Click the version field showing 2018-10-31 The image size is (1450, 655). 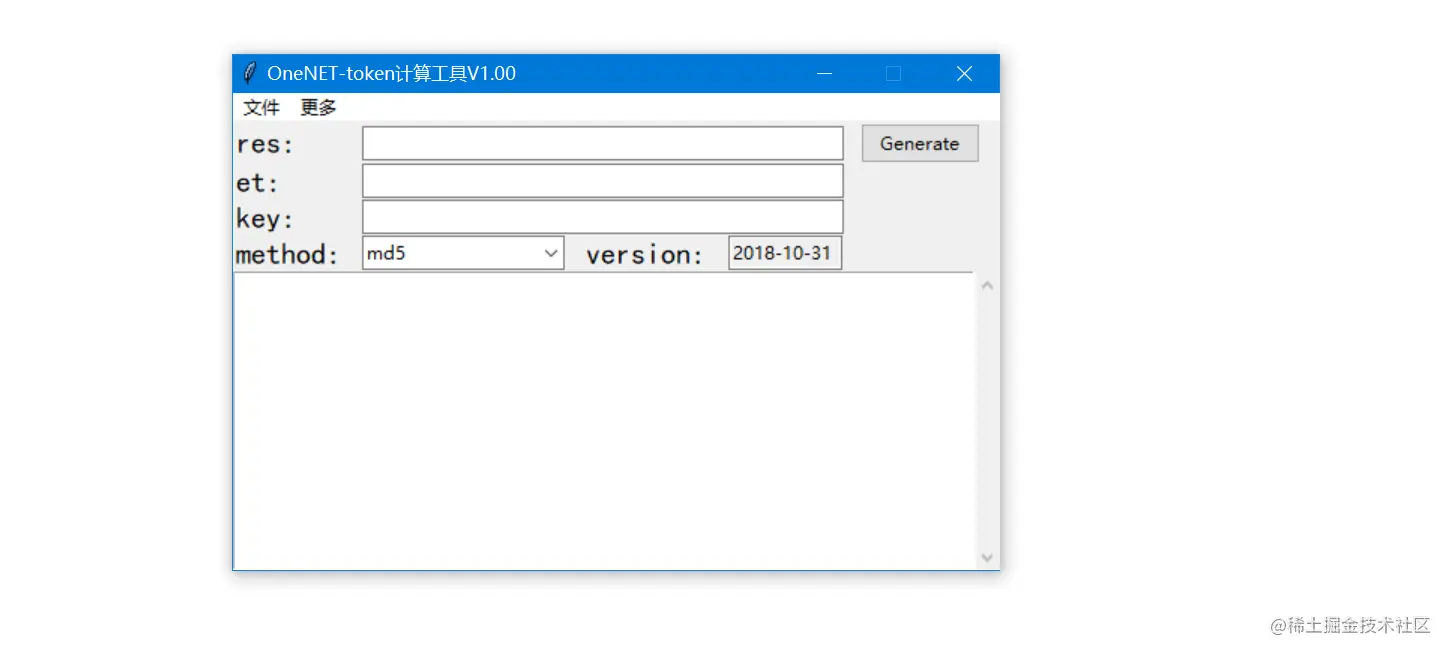point(785,253)
